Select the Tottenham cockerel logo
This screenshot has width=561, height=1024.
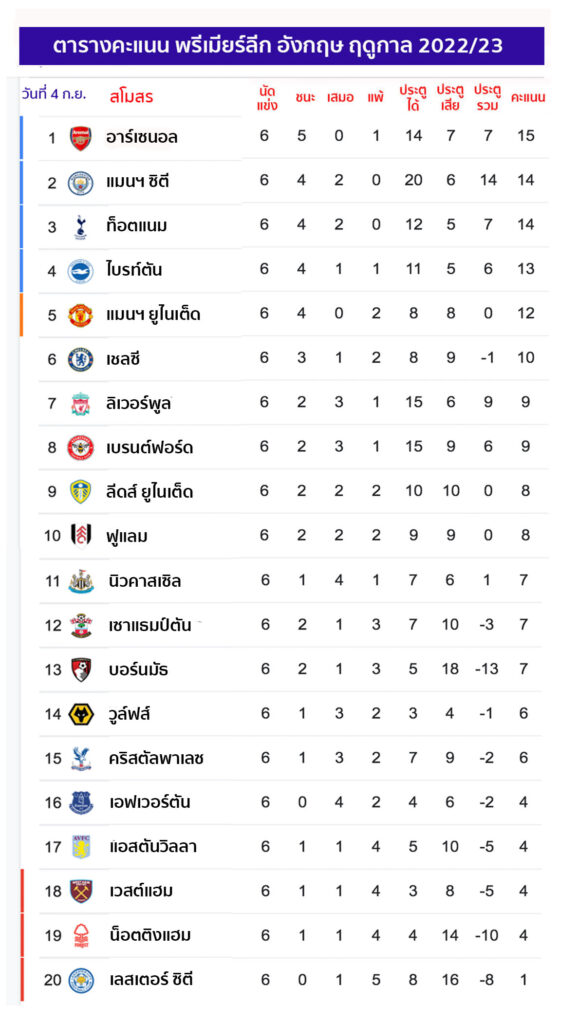81,227
